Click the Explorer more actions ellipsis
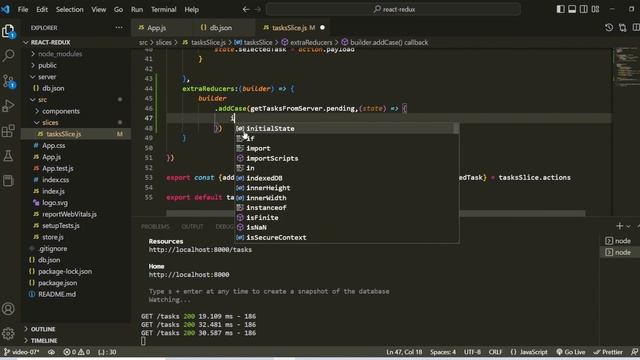Viewport: 640px width, 360px height. click(x=119, y=27)
